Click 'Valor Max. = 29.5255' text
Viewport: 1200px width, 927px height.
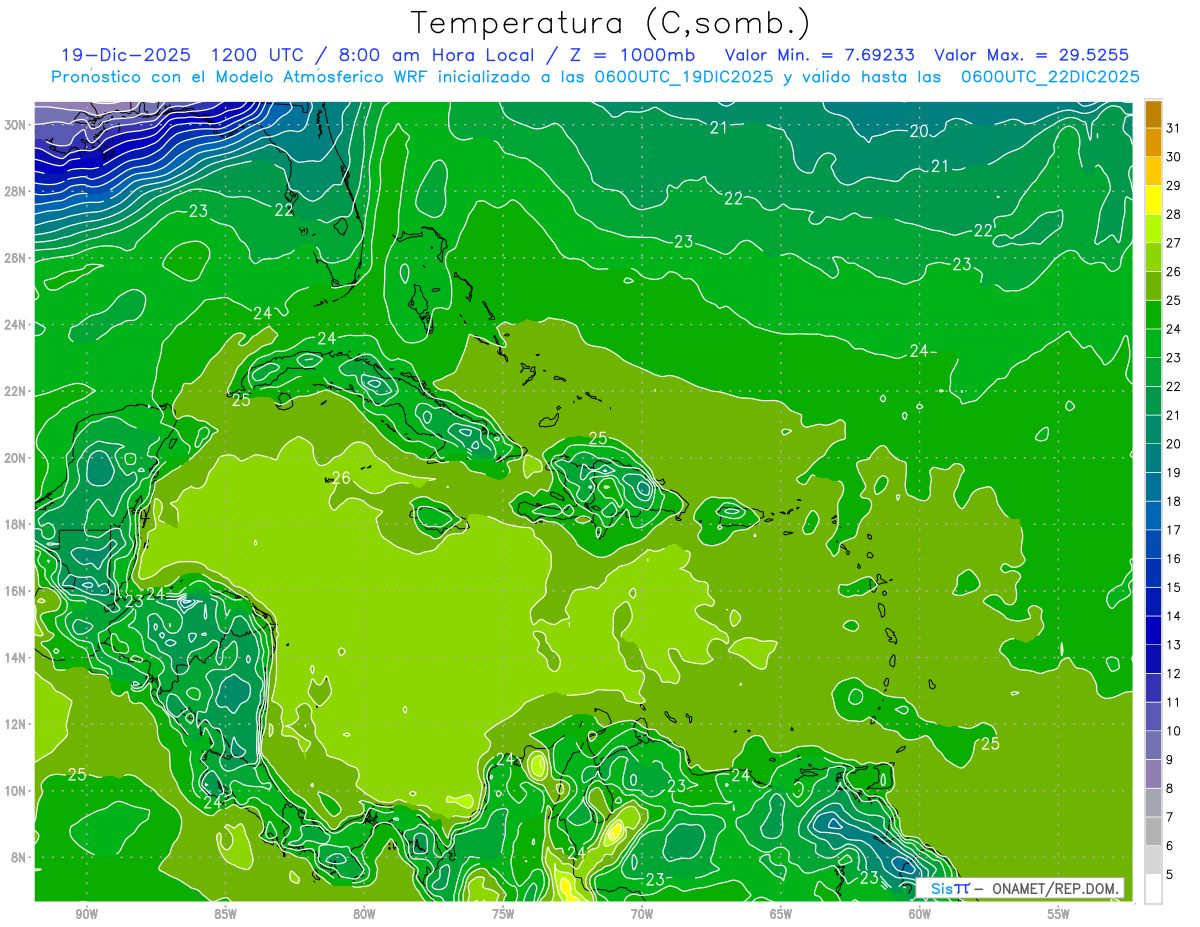(x=1030, y=54)
